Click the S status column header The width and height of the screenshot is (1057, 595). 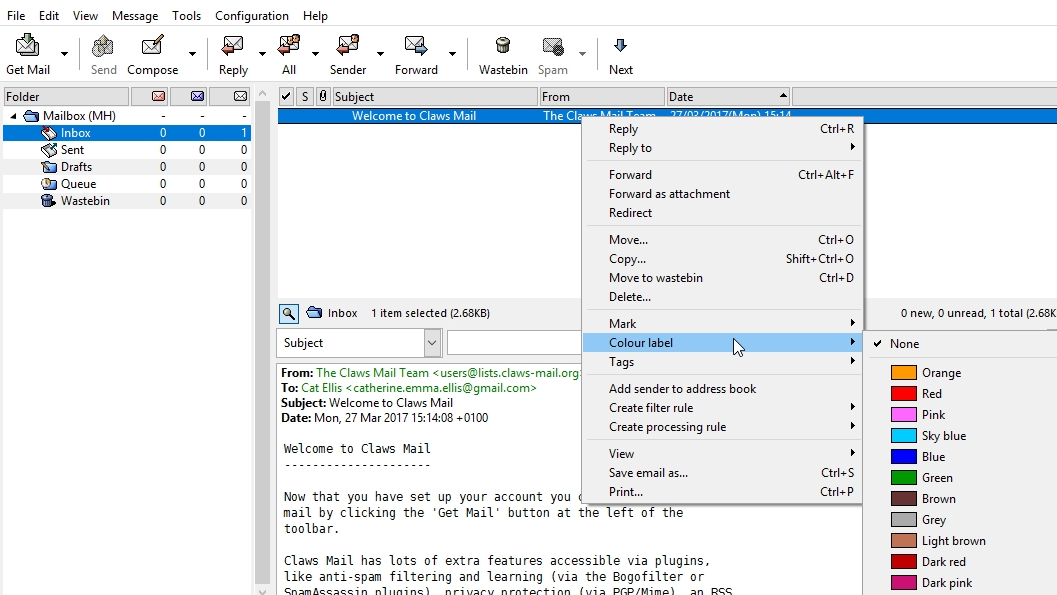[305, 96]
